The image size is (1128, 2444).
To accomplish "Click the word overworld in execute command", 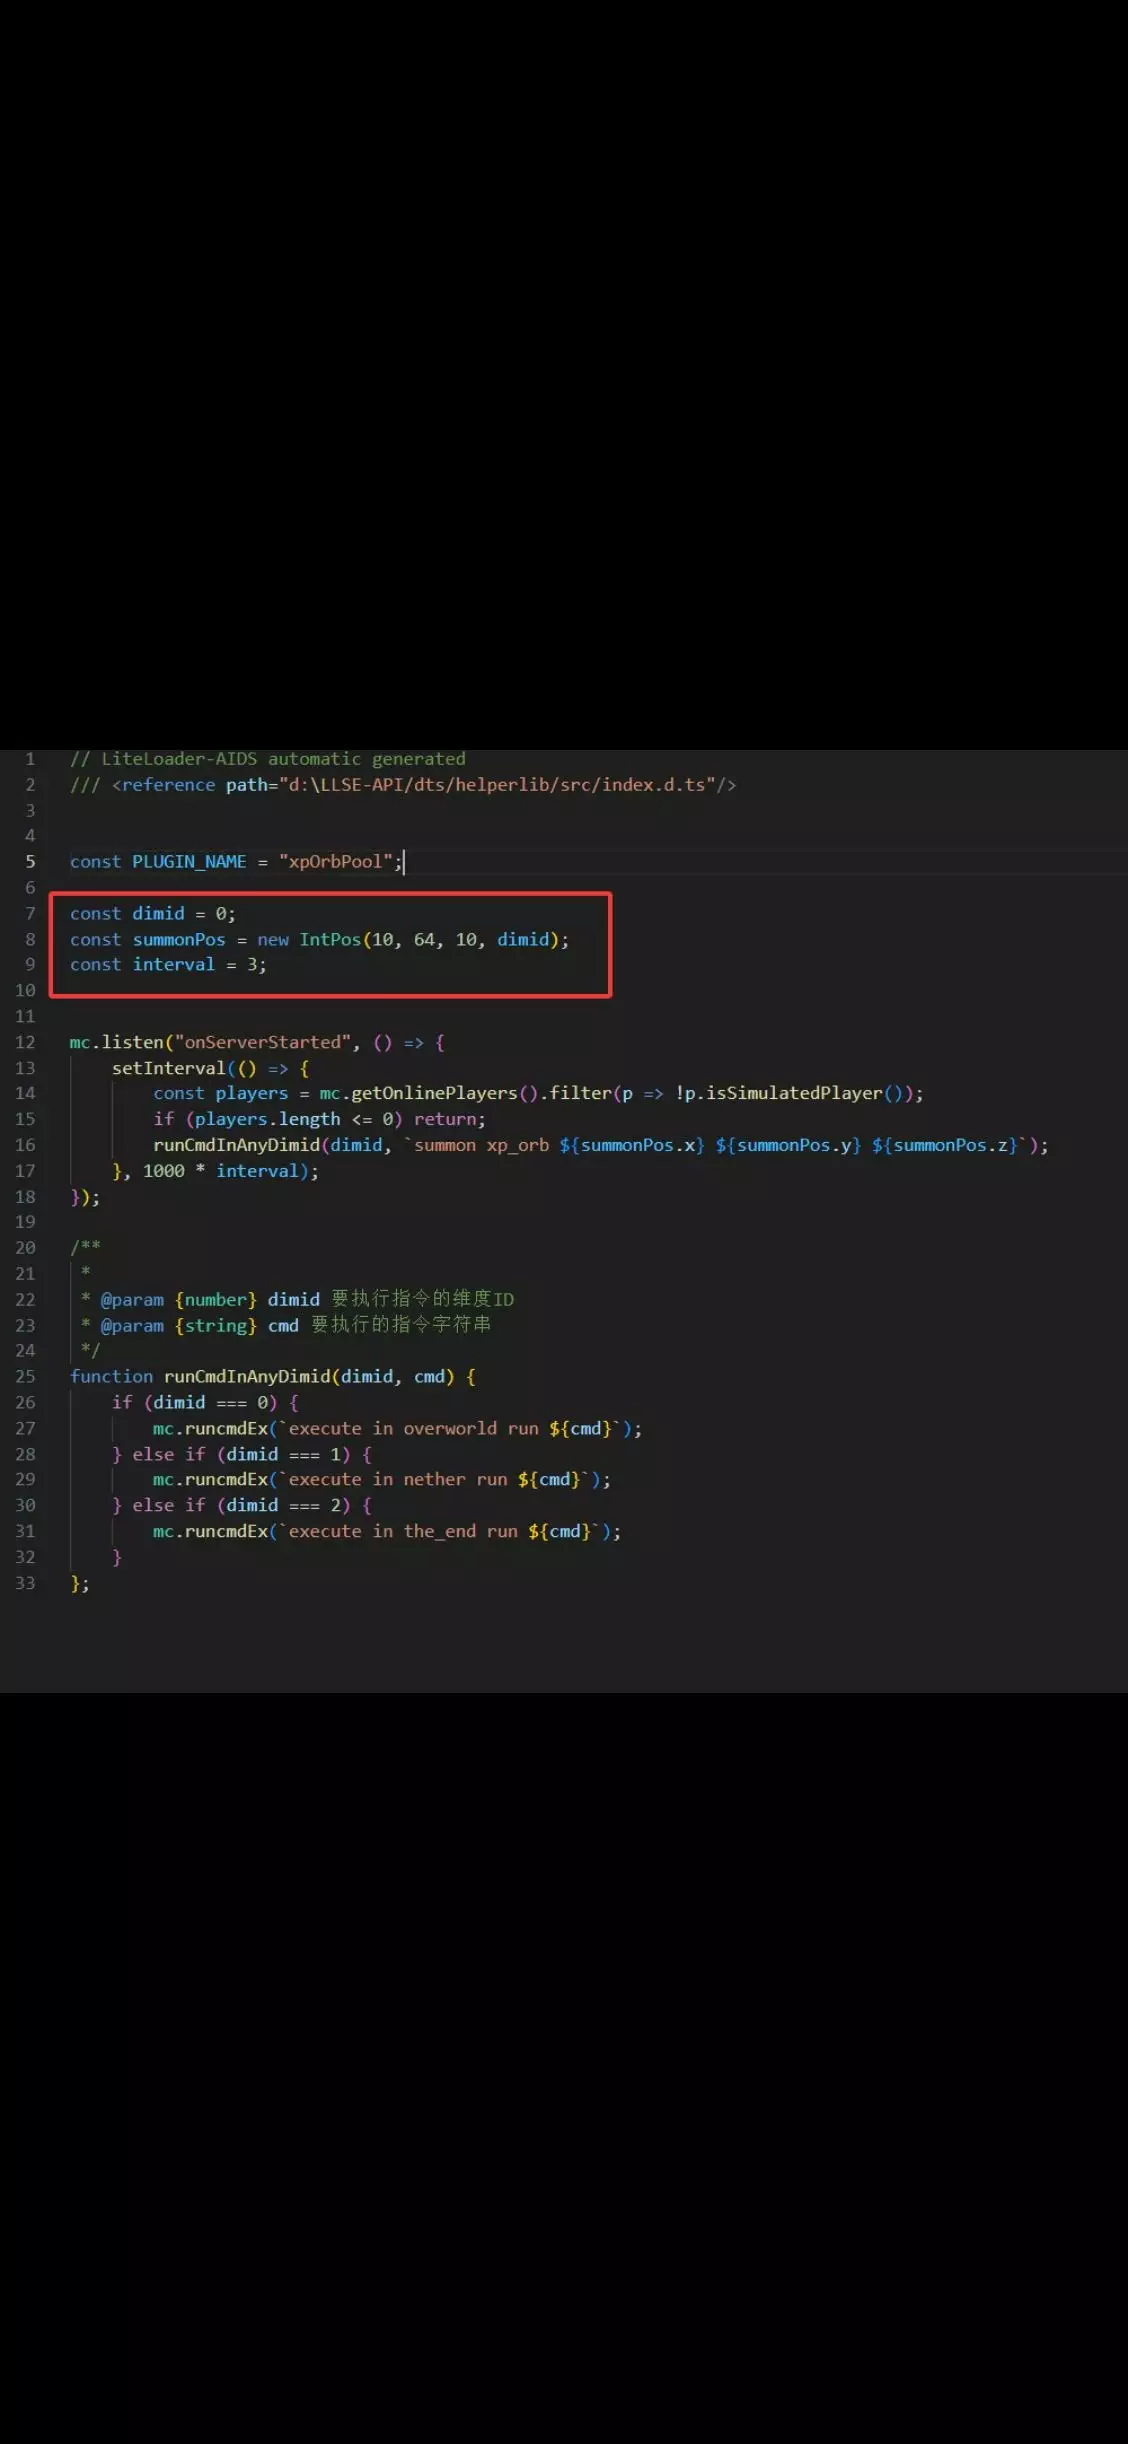I will click(450, 1428).
